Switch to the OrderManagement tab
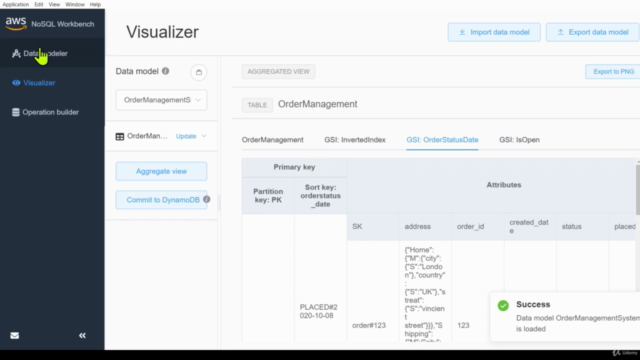The width and height of the screenshot is (640, 360). coord(273,140)
